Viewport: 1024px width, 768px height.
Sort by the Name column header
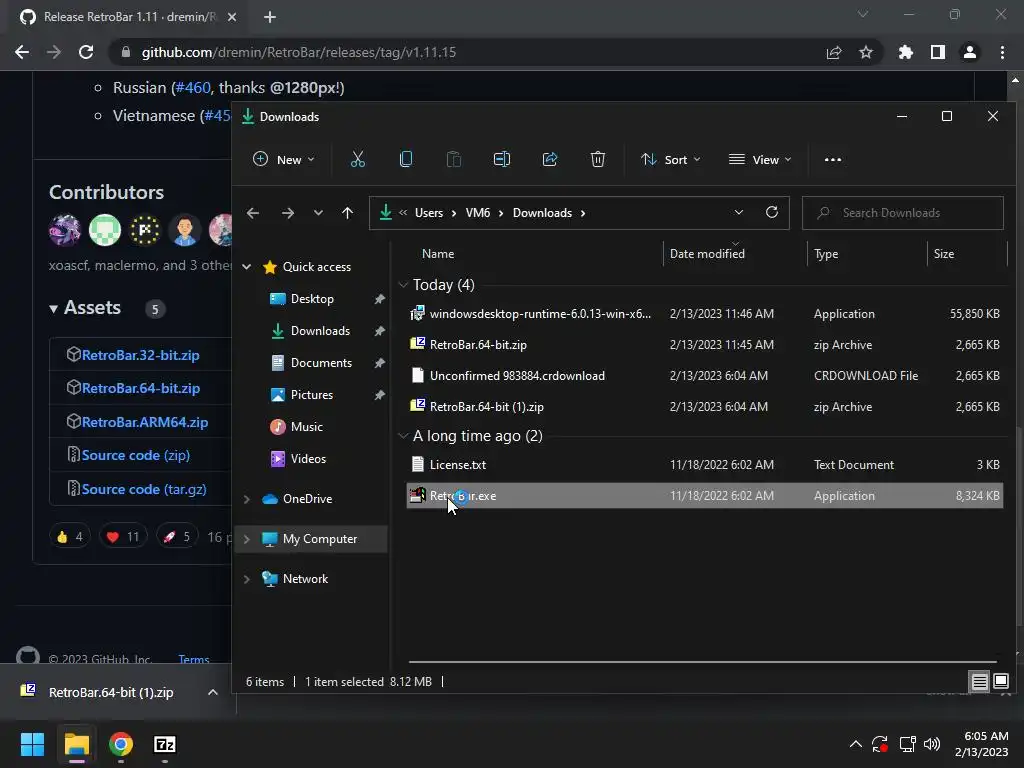(438, 253)
